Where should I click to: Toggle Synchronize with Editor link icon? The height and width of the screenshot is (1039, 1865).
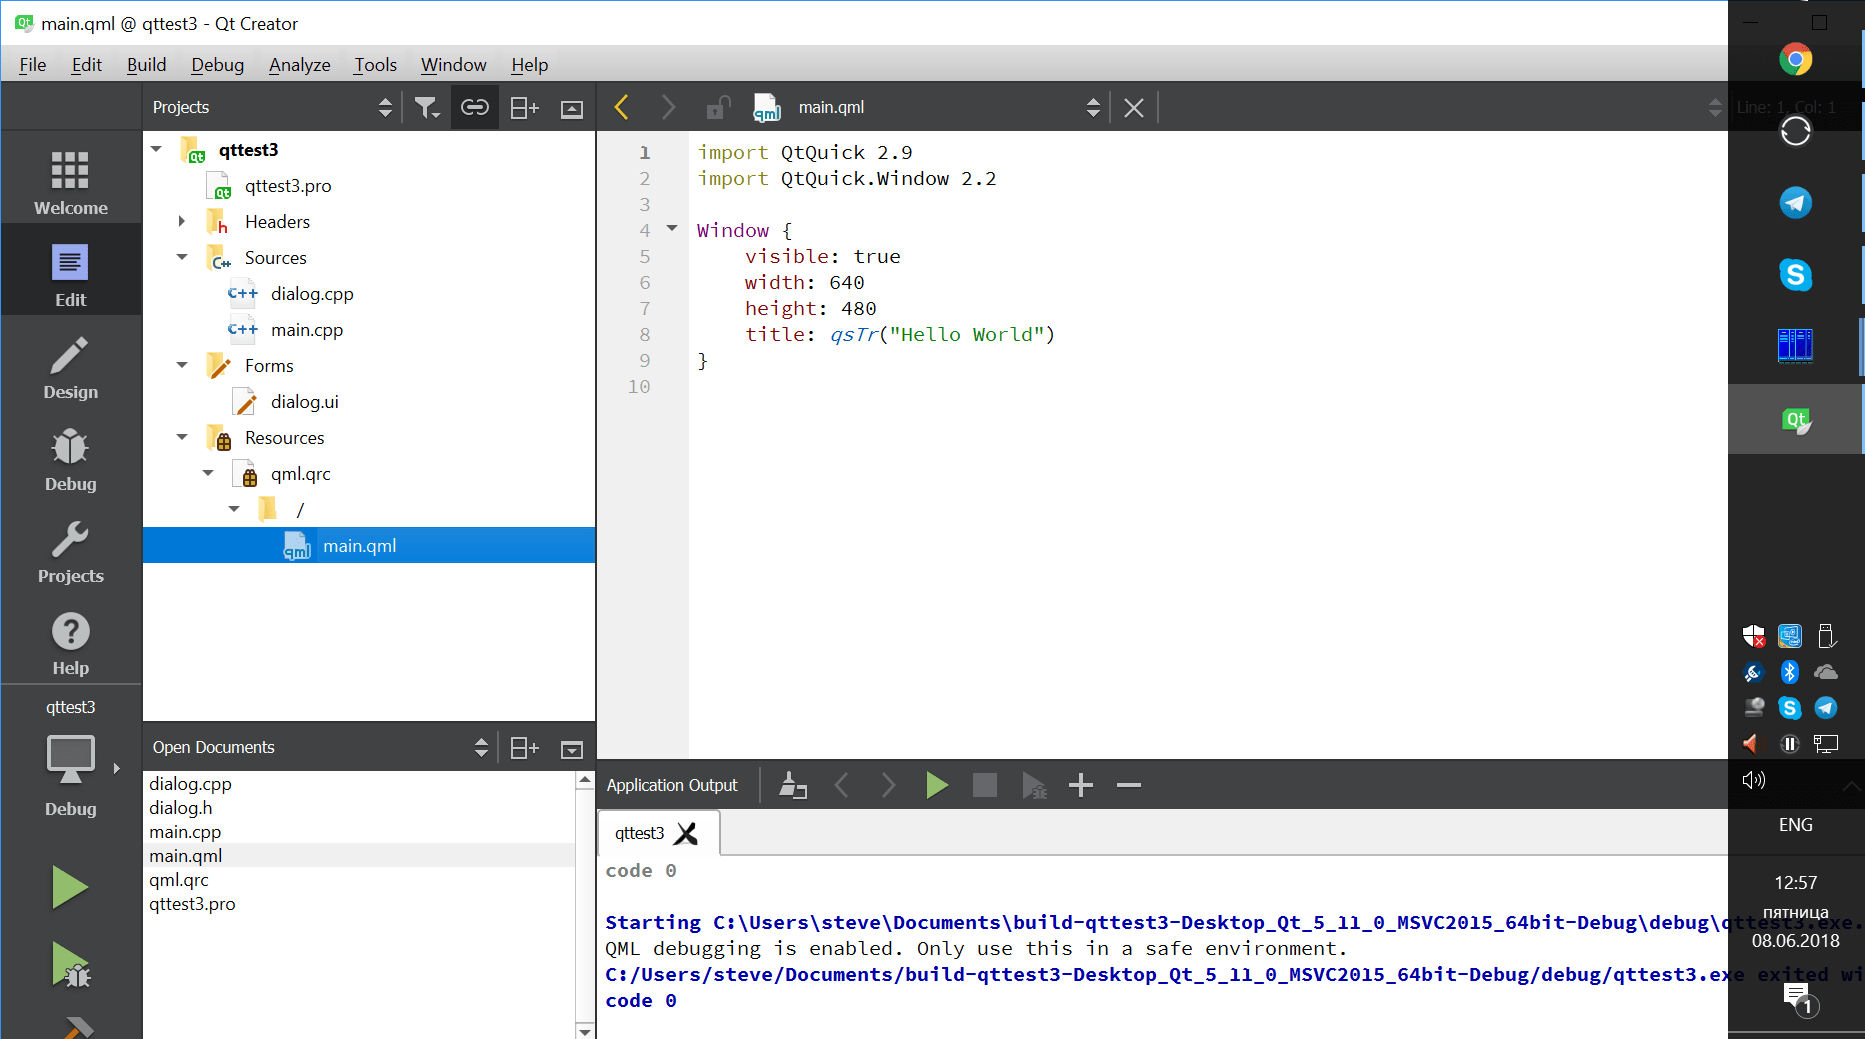coord(474,107)
